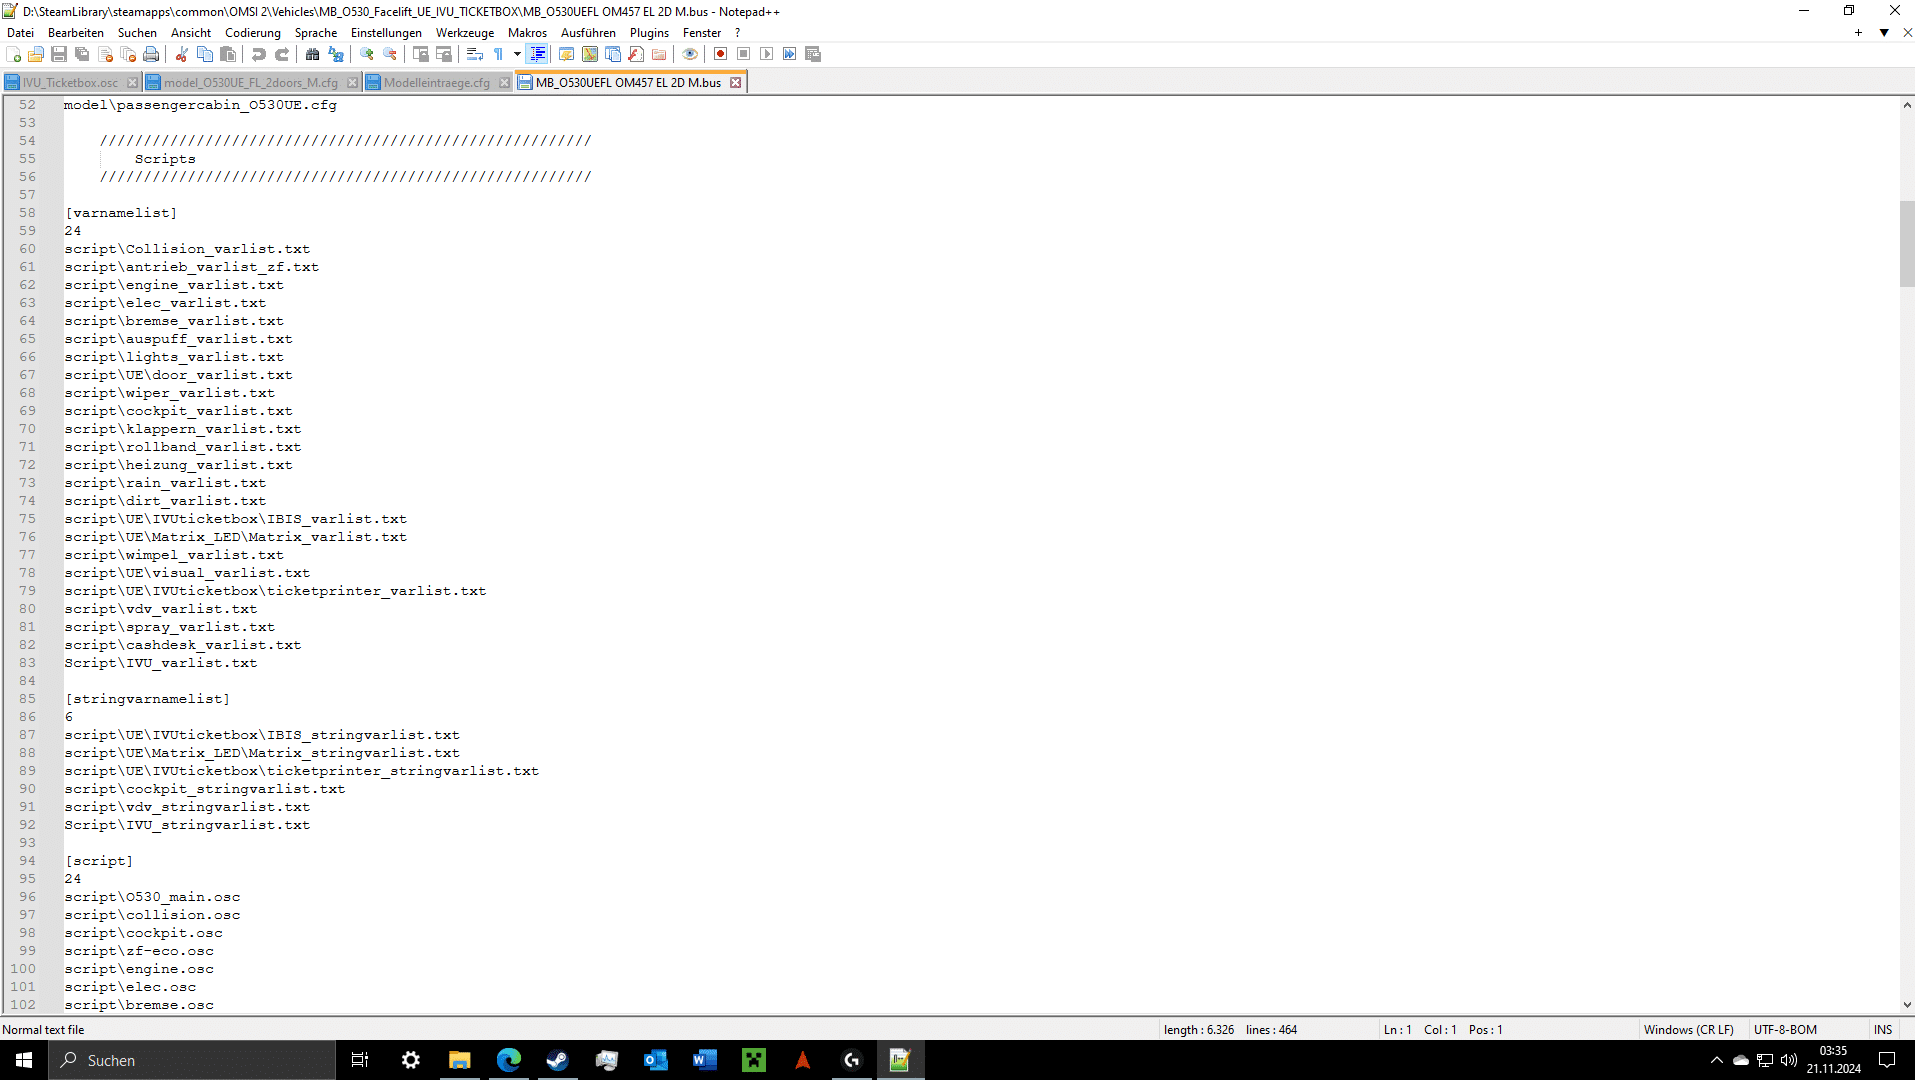This screenshot has height=1080, width=1915.
Task: Click the Zoom in magnifier icon
Action: (x=367, y=54)
